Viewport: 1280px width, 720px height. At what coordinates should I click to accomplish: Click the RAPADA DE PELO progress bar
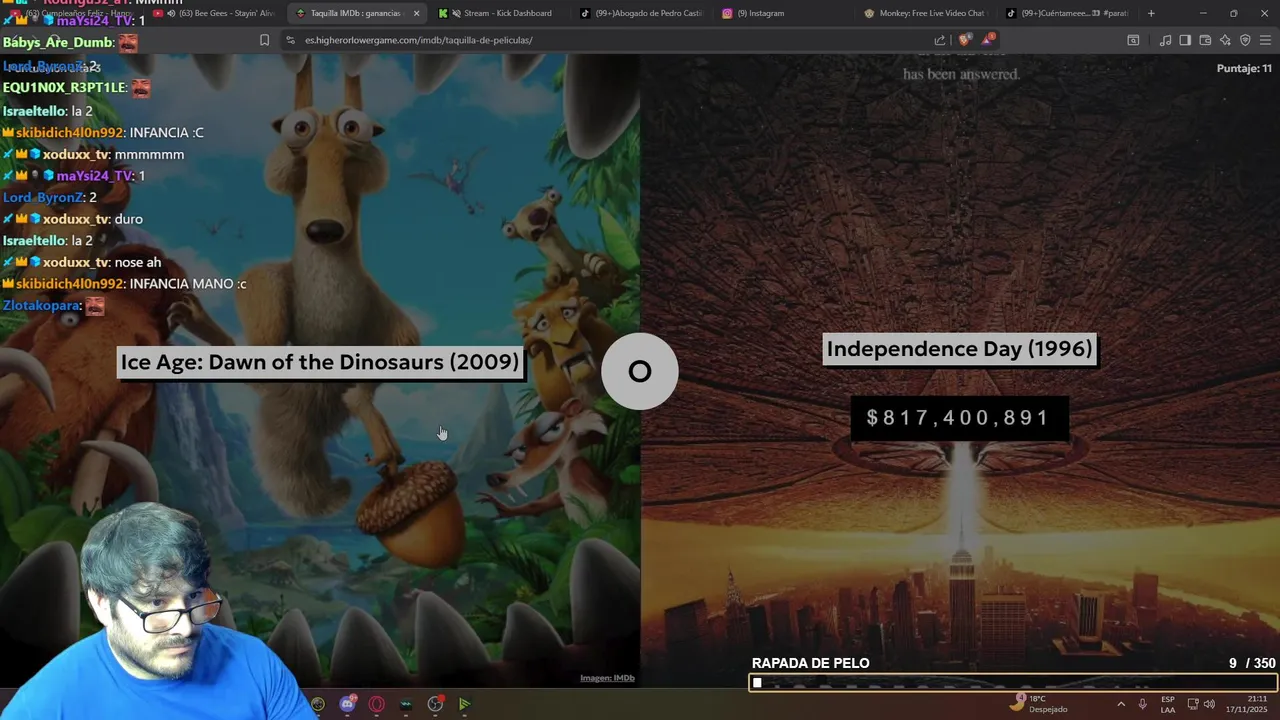click(x=1013, y=683)
